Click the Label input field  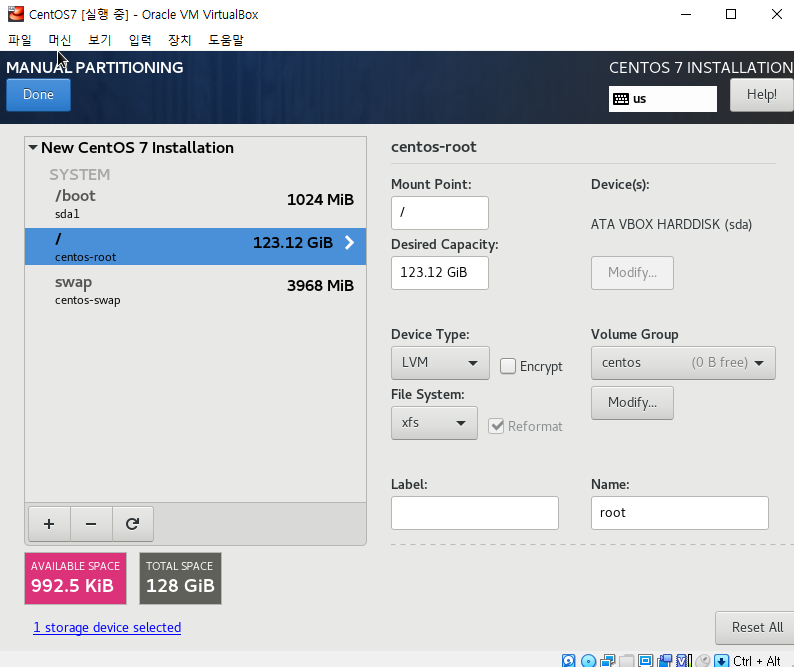tap(474, 513)
